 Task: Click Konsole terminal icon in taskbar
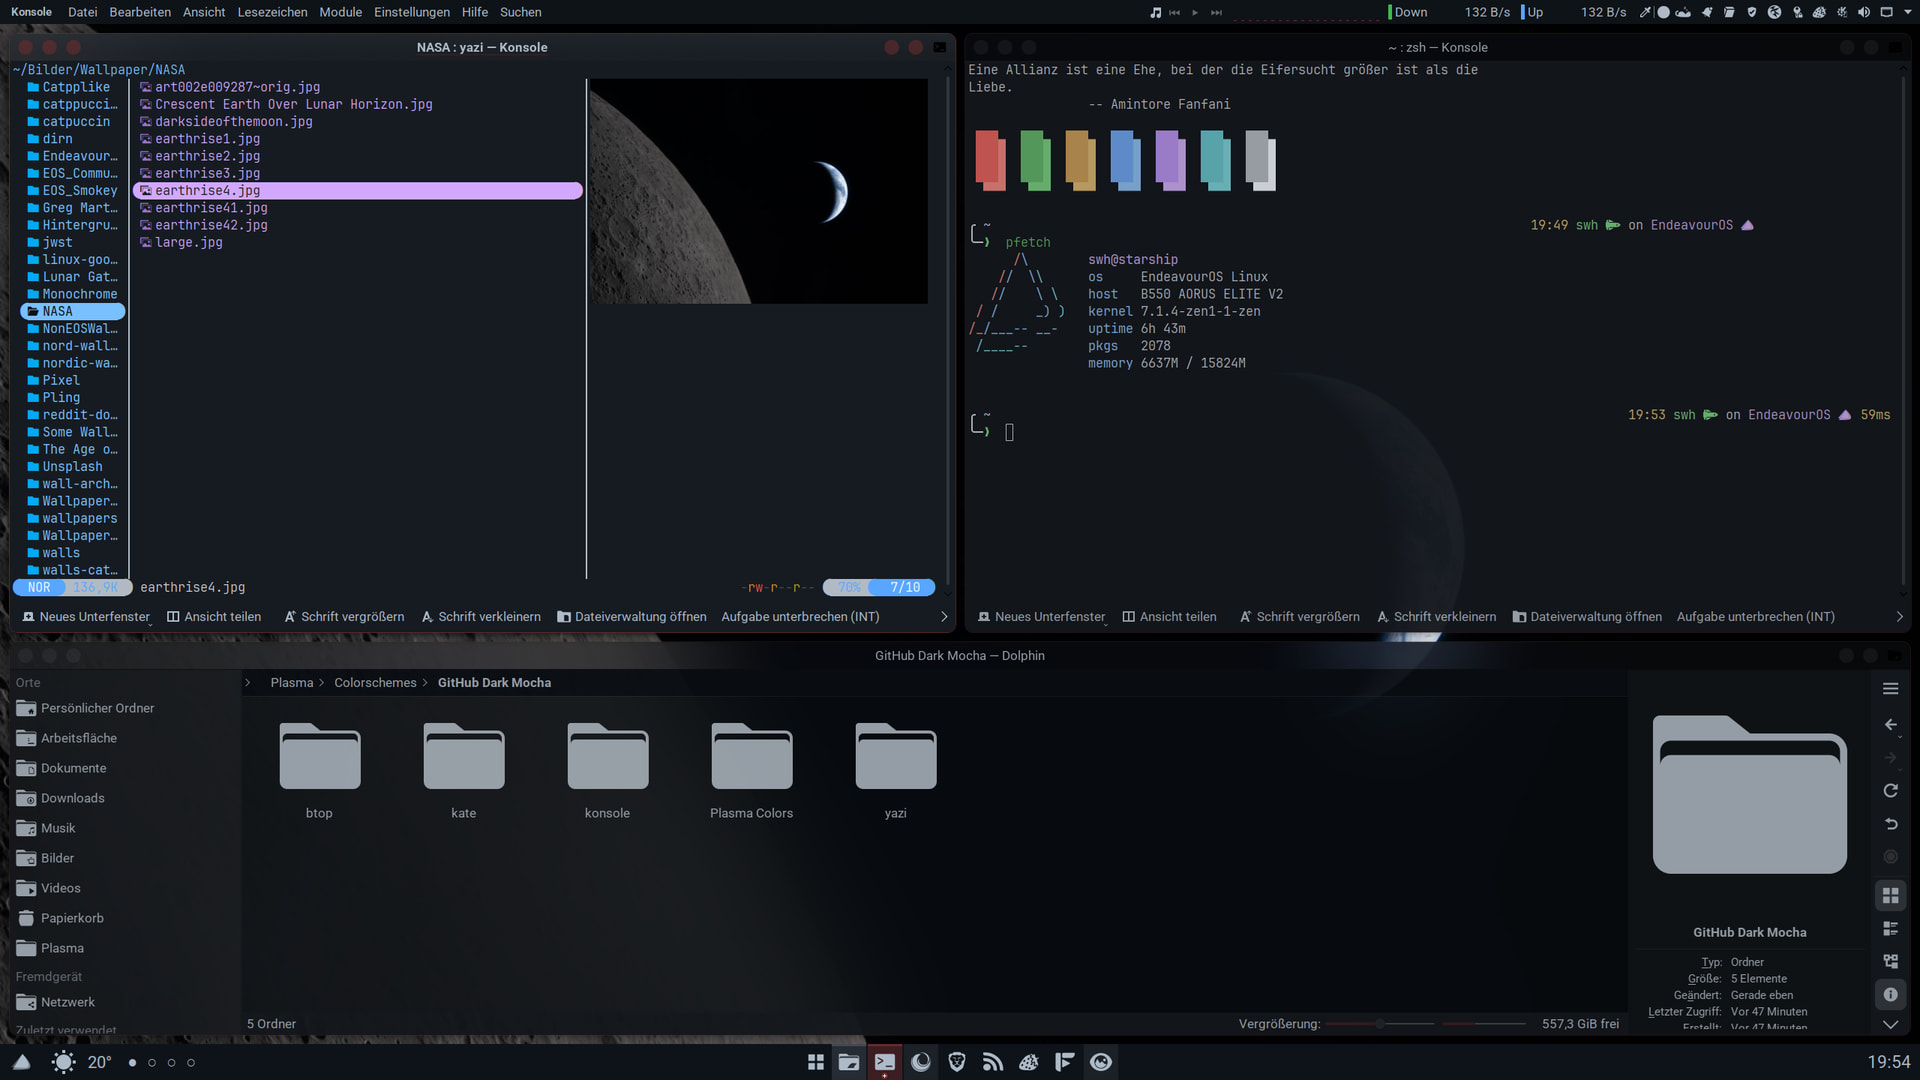[x=885, y=1062]
